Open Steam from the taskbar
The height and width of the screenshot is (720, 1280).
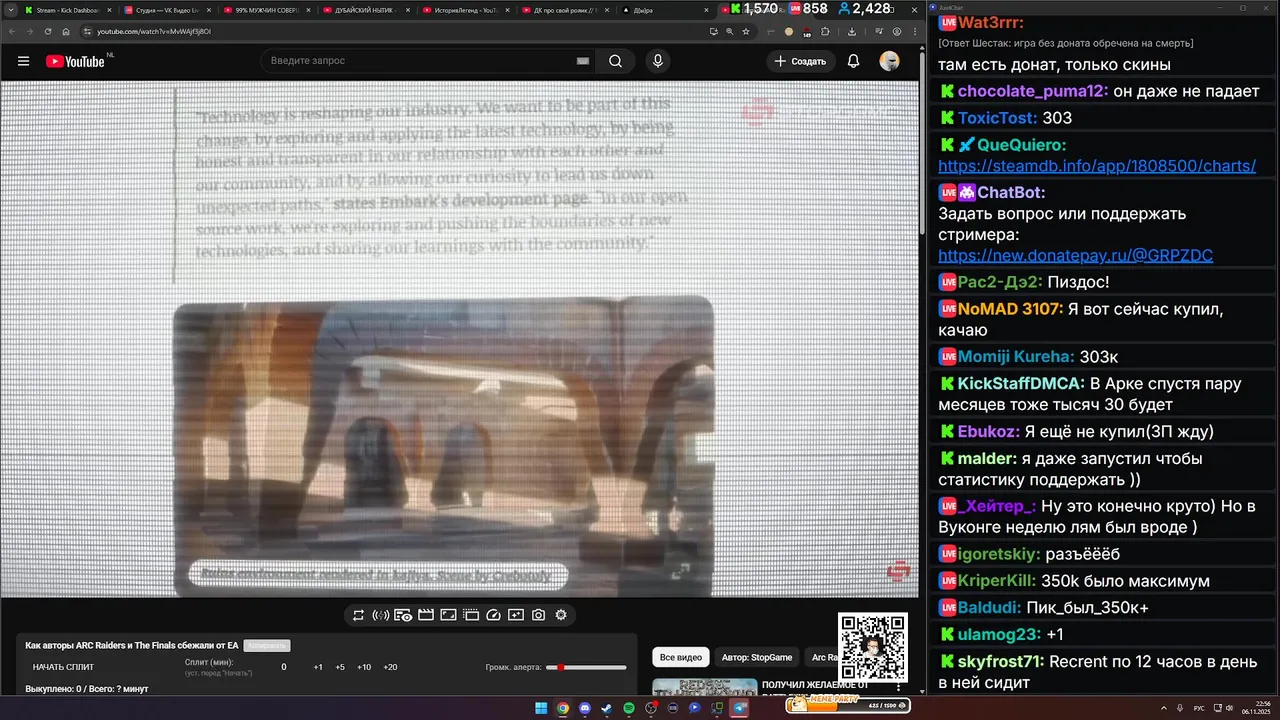tap(607, 708)
